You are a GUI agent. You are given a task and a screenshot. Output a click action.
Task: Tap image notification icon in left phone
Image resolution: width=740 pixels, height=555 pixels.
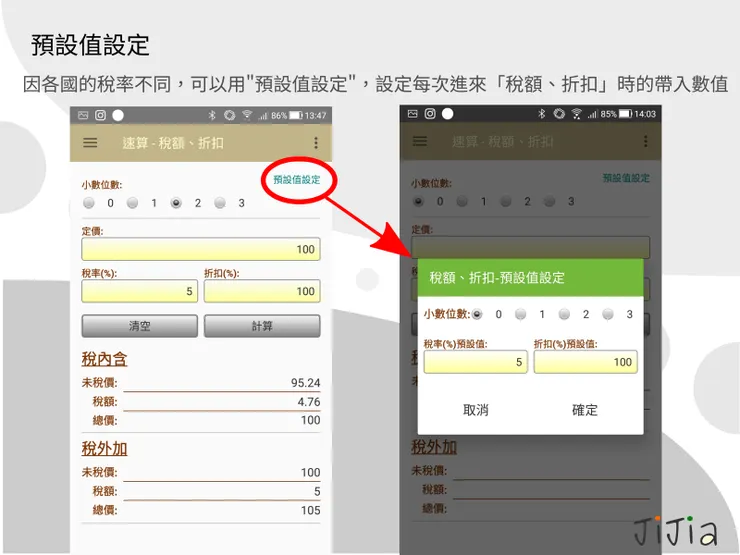click(x=83, y=115)
